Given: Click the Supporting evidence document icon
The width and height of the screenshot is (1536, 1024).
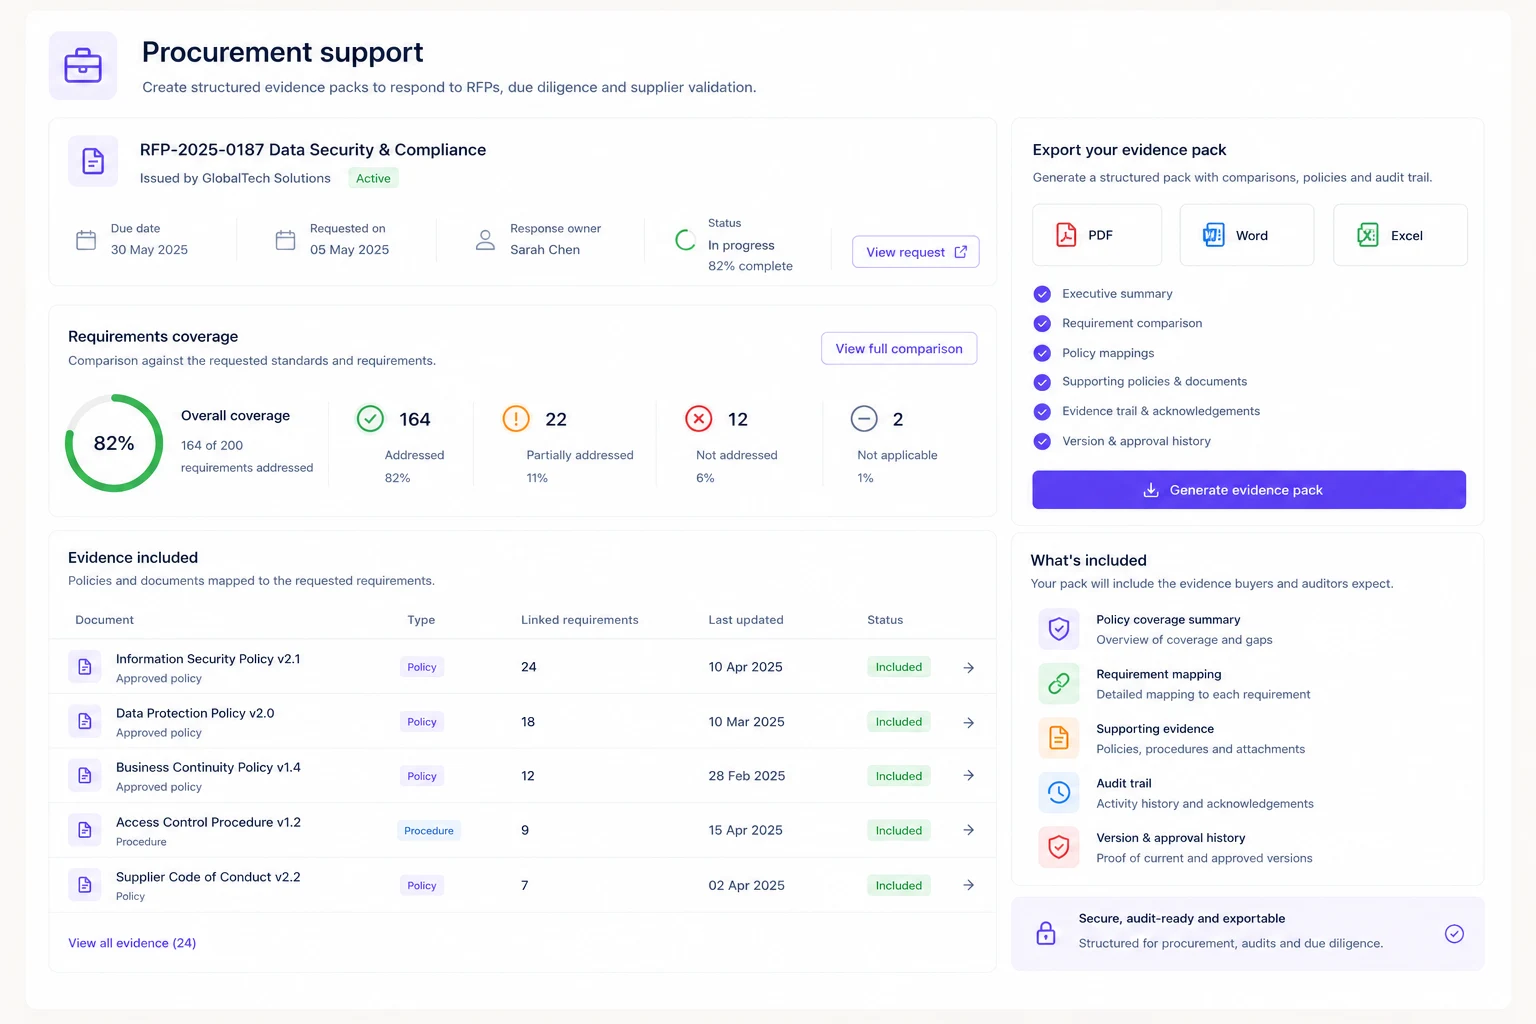Looking at the screenshot, I should click(1059, 738).
